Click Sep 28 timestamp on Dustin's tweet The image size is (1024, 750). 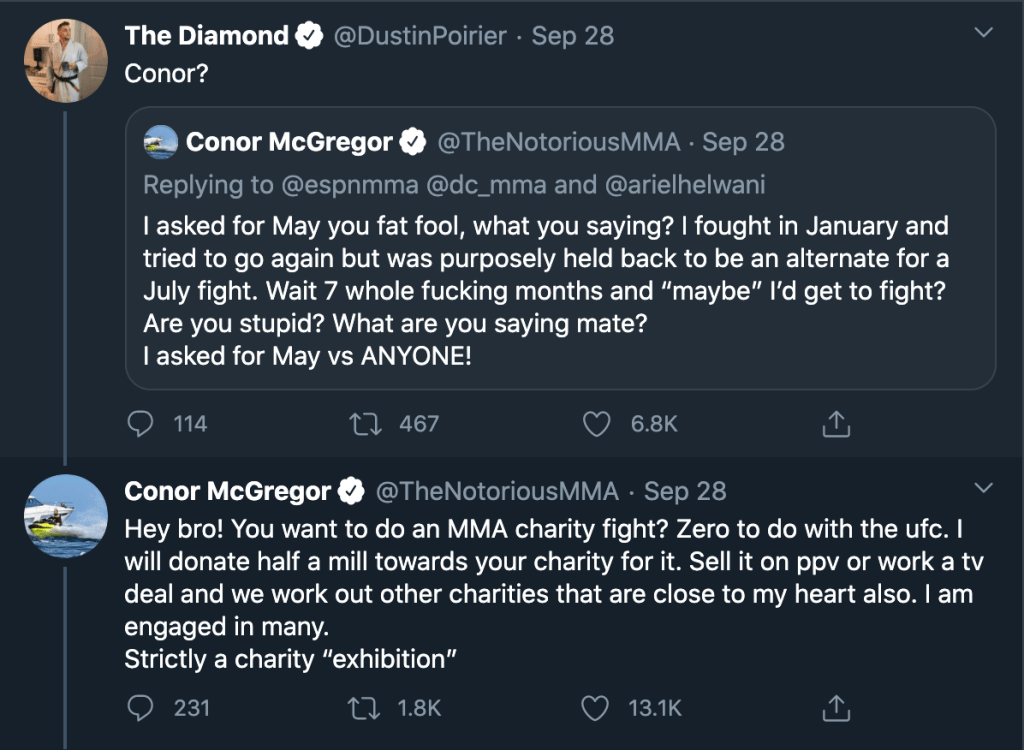coord(573,36)
